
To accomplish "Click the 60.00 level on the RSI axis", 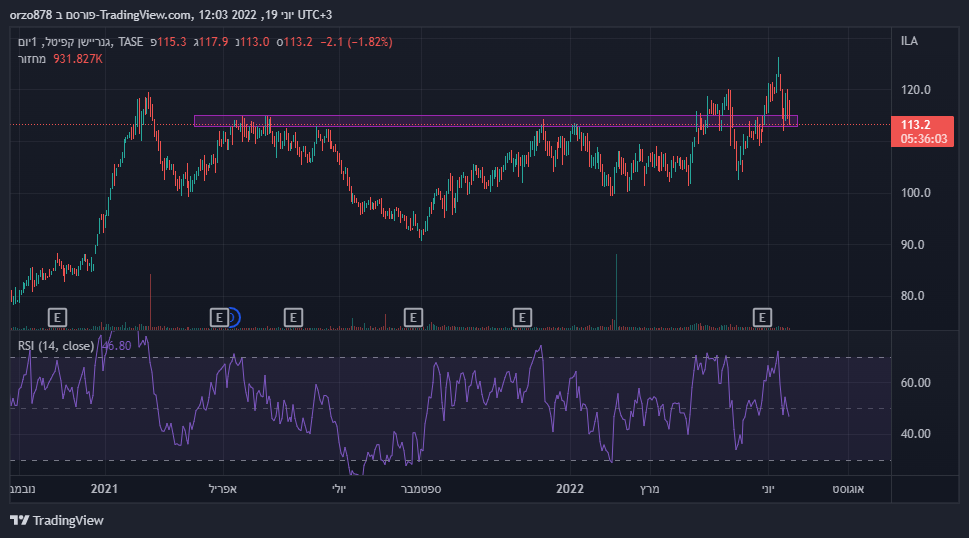I will click(x=917, y=382).
